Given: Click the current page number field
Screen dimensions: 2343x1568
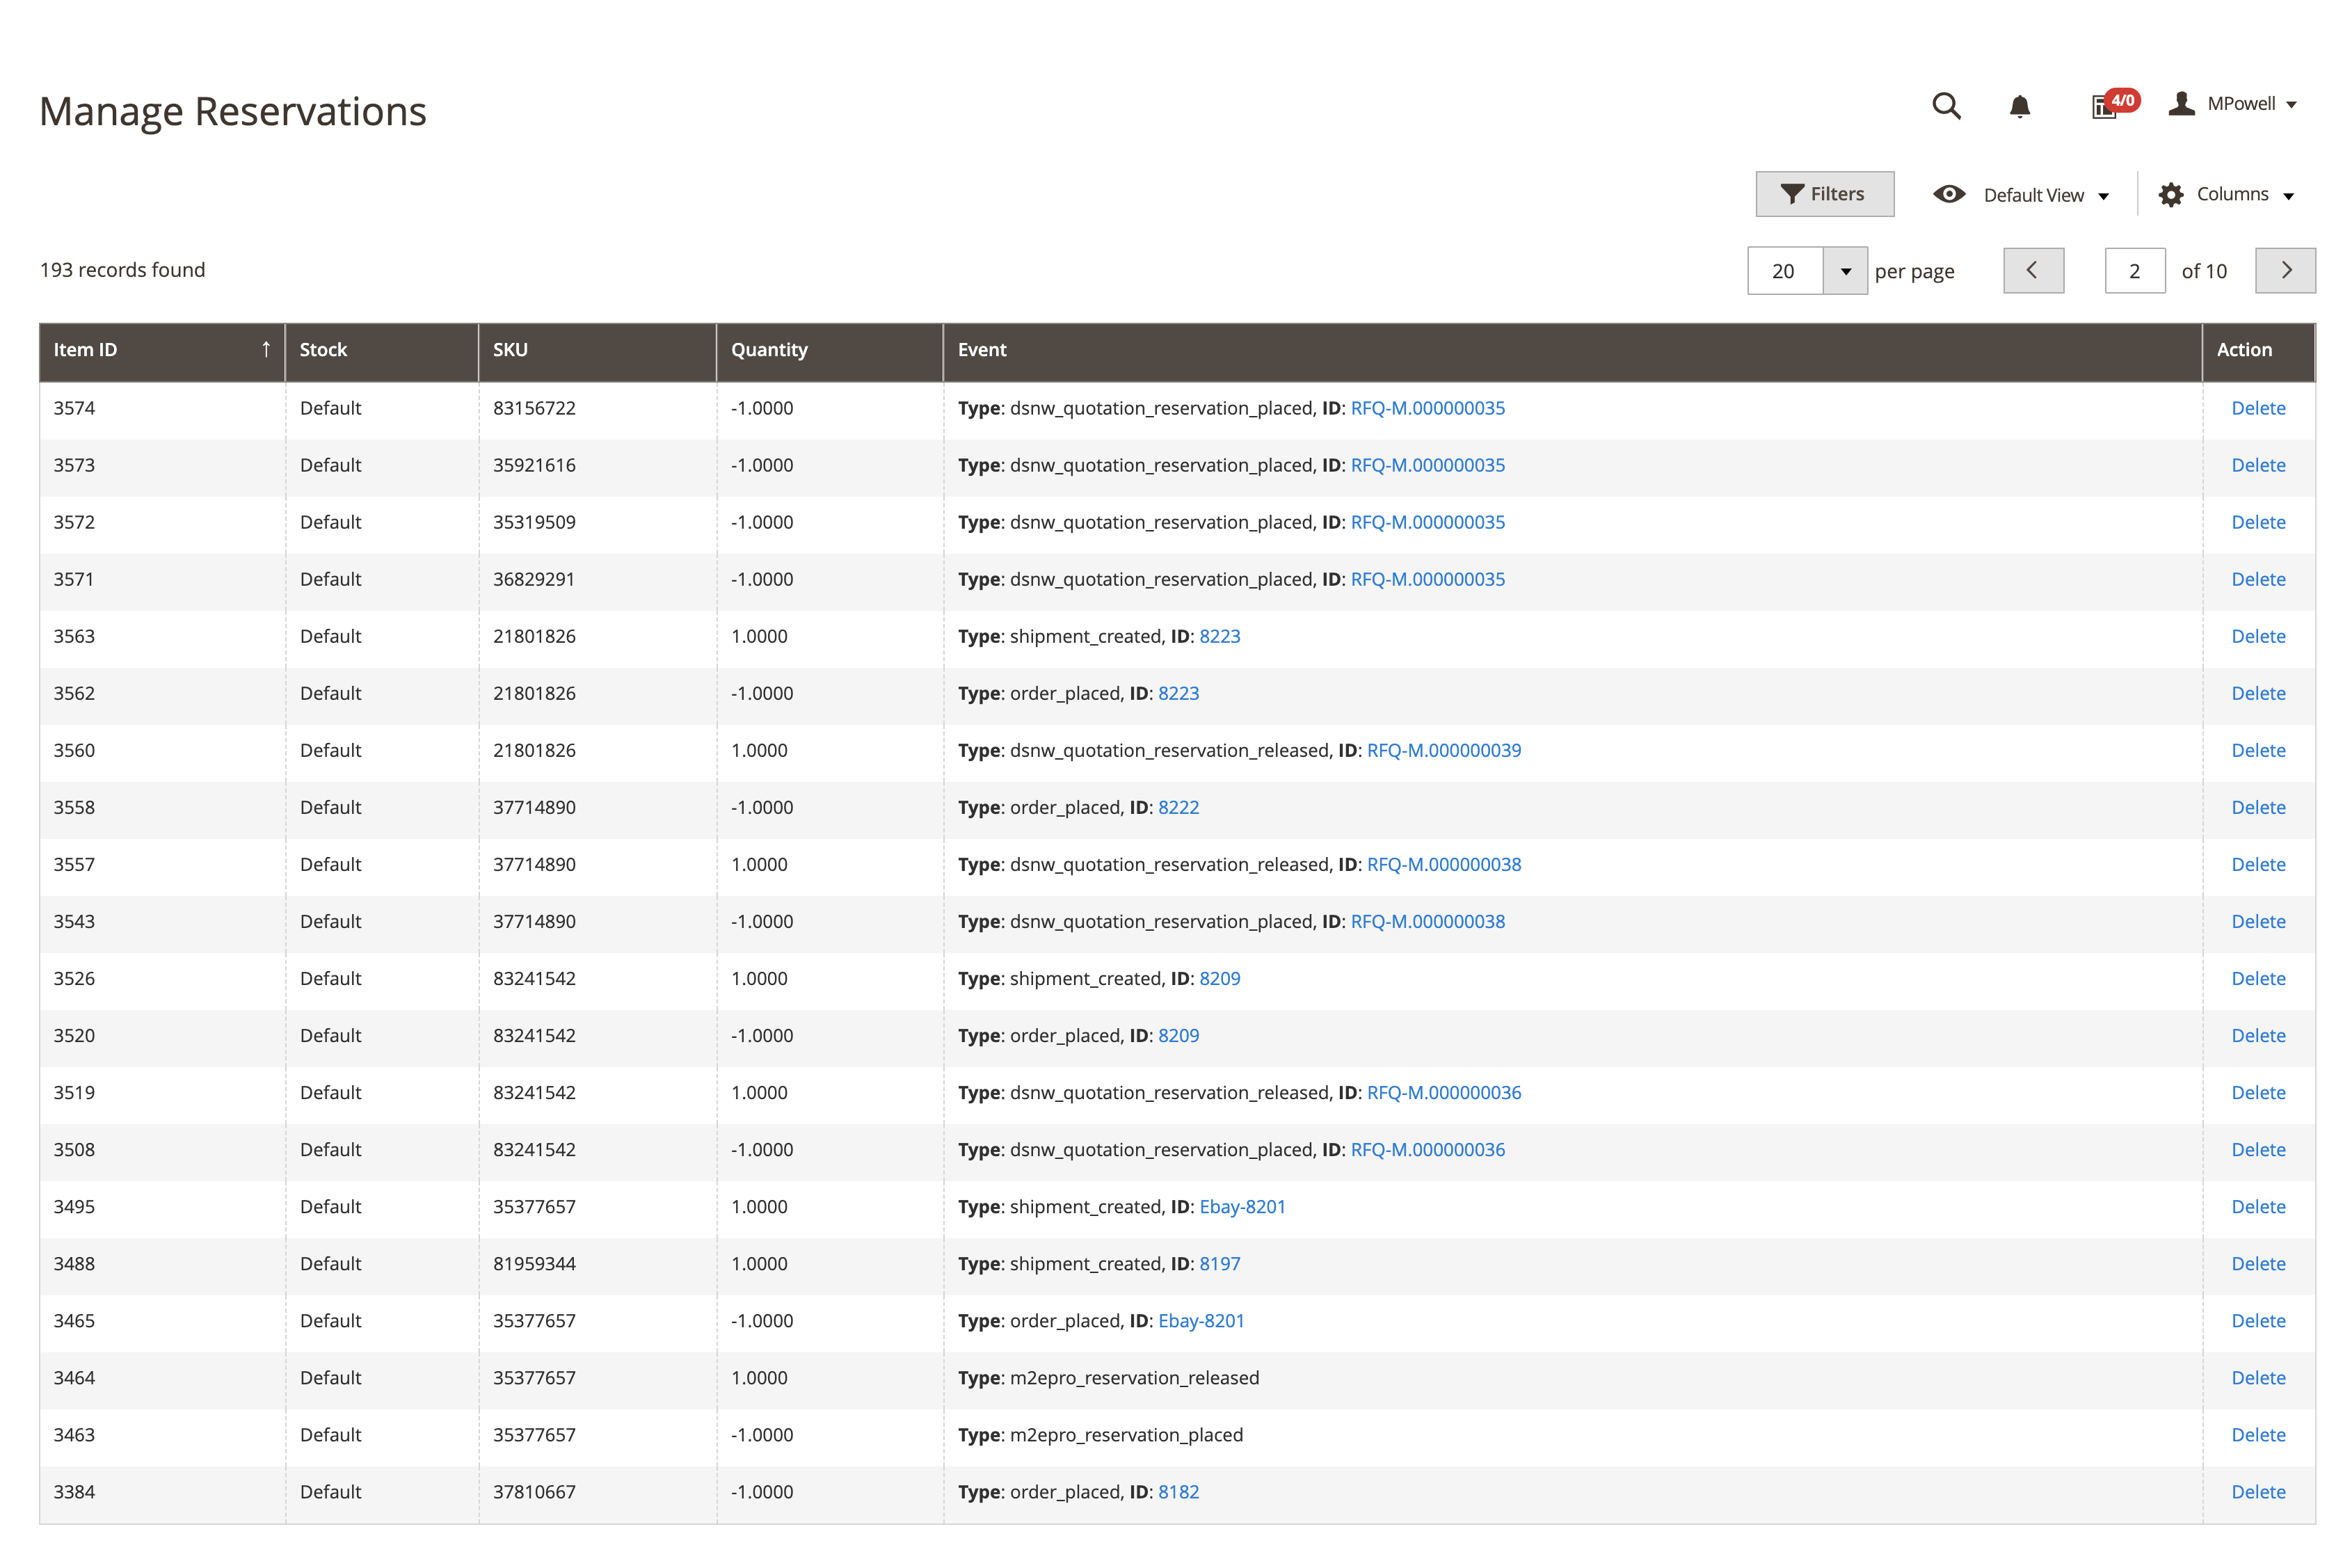Looking at the screenshot, I should coord(2134,271).
